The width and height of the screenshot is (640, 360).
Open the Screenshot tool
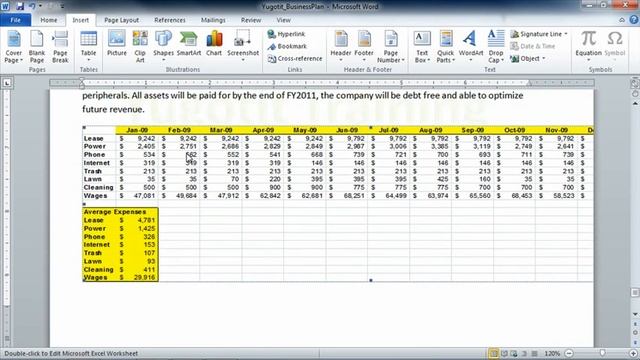[x=243, y=47]
